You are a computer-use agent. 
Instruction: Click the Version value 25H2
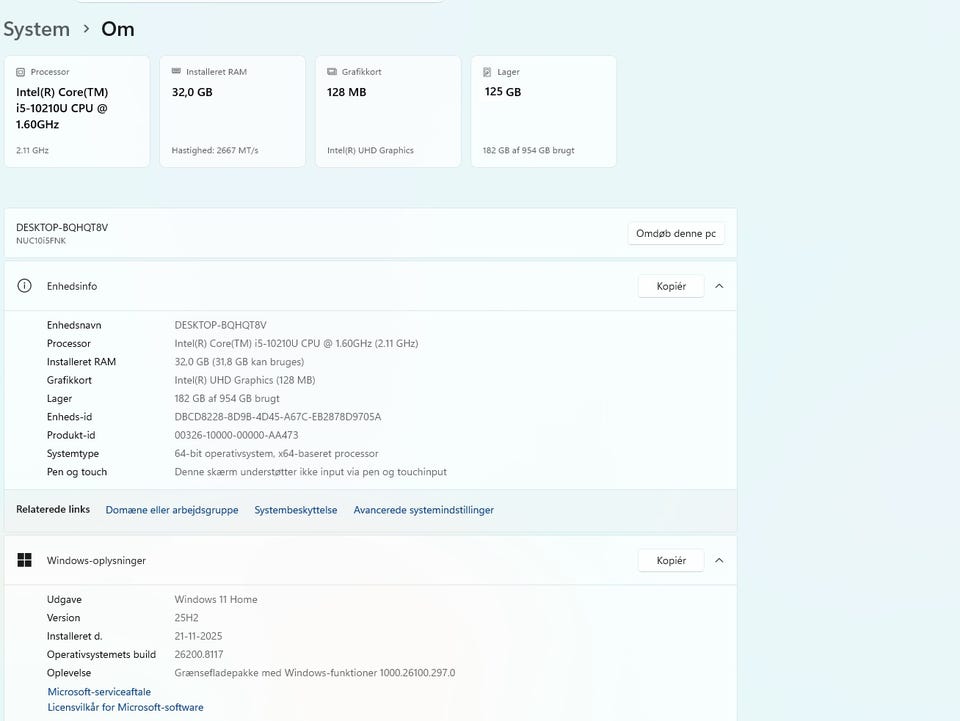coord(186,618)
